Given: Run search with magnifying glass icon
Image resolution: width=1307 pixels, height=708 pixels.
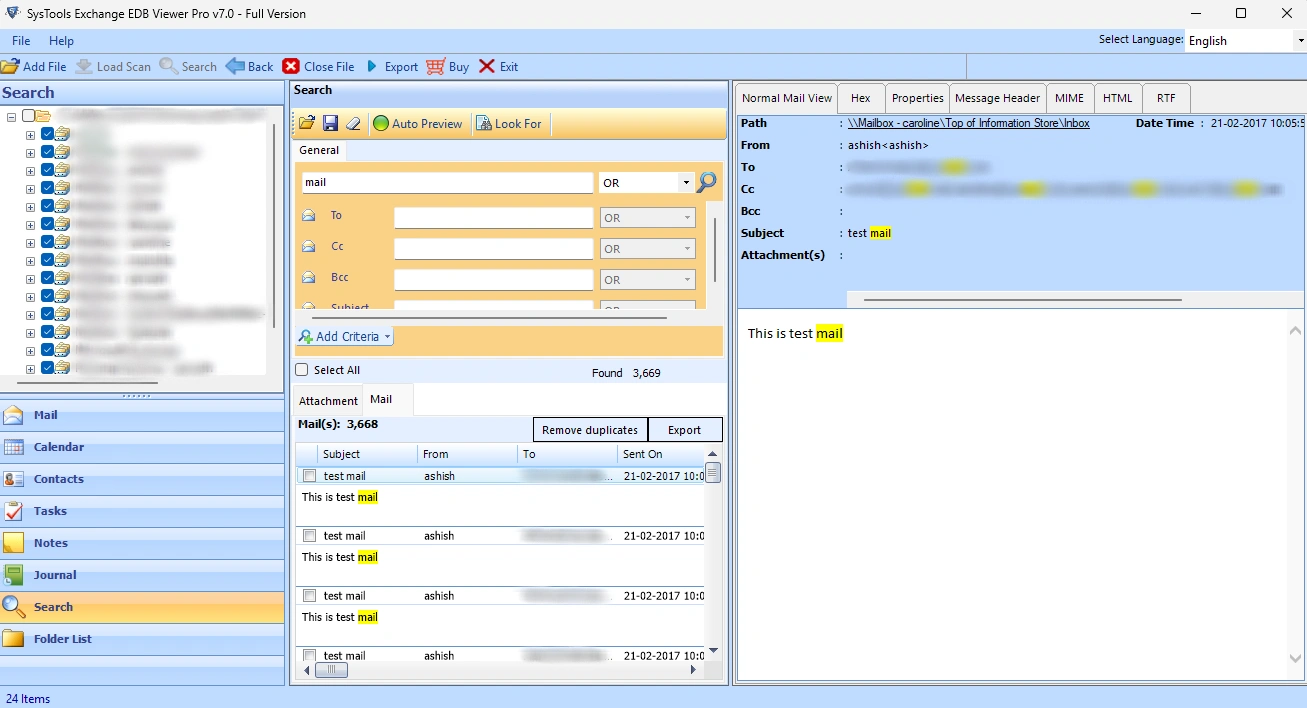Looking at the screenshot, I should [x=707, y=182].
